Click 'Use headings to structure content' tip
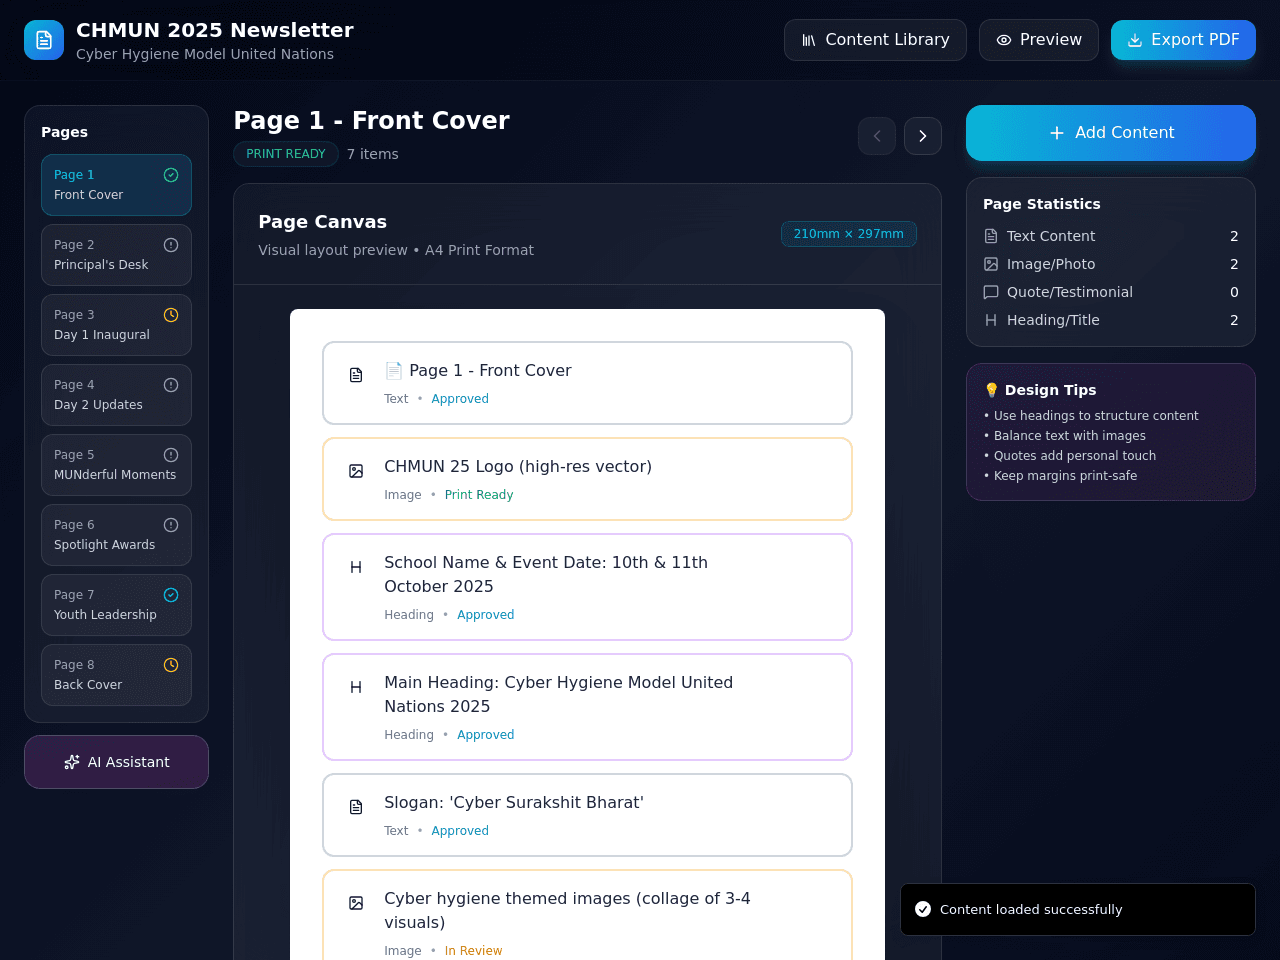This screenshot has height=960, width=1280. (1091, 416)
